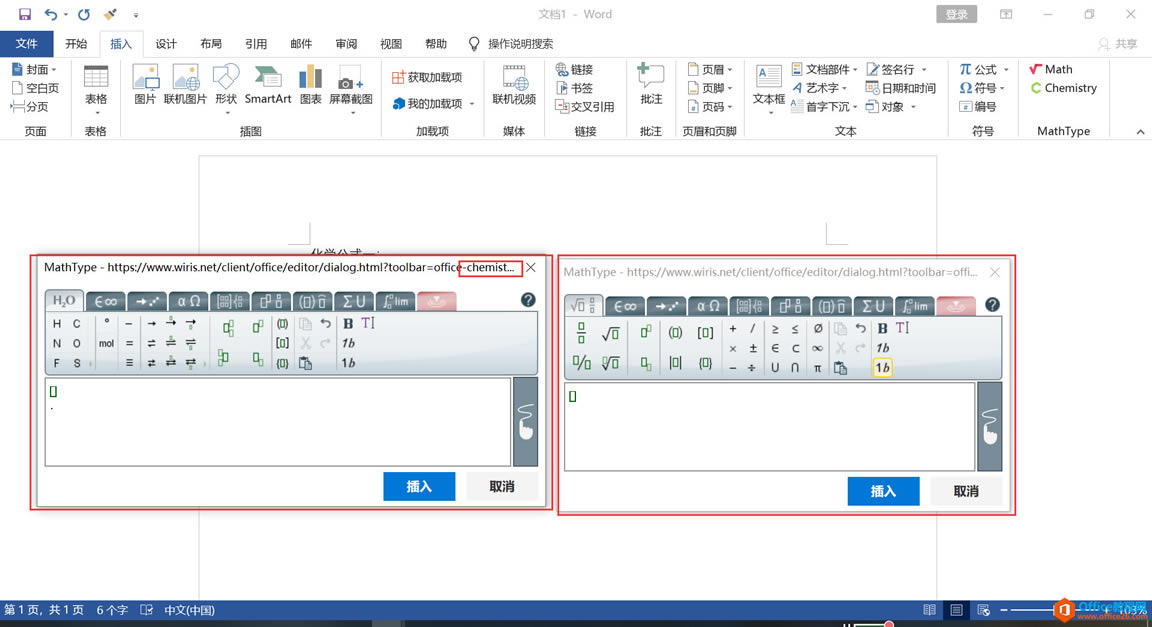The height and width of the screenshot is (627, 1152).
Task: Toggle the highlighted italic style in the math dialog
Action: pos(881,367)
